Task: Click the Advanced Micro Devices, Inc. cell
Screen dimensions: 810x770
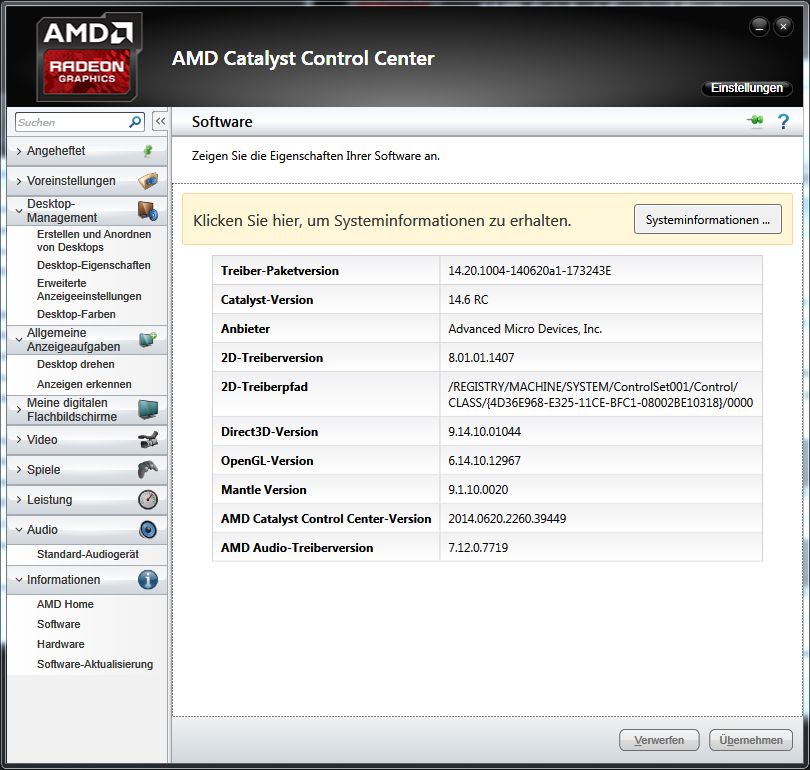Action: click(525, 328)
